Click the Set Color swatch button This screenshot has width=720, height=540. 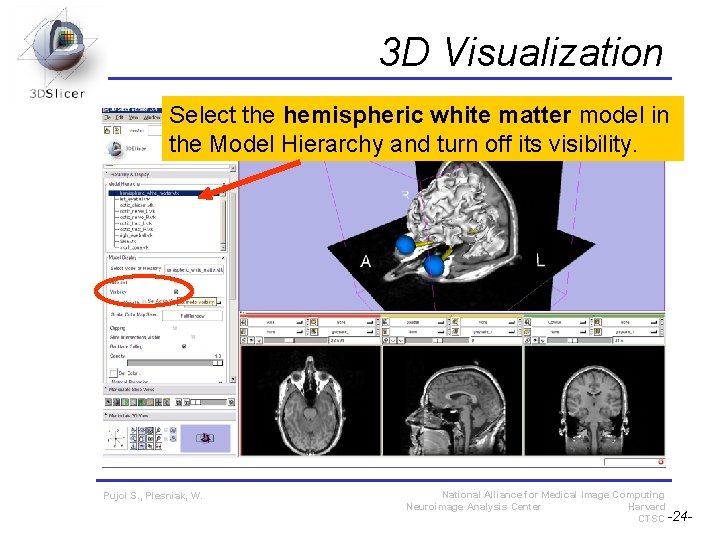(113, 373)
